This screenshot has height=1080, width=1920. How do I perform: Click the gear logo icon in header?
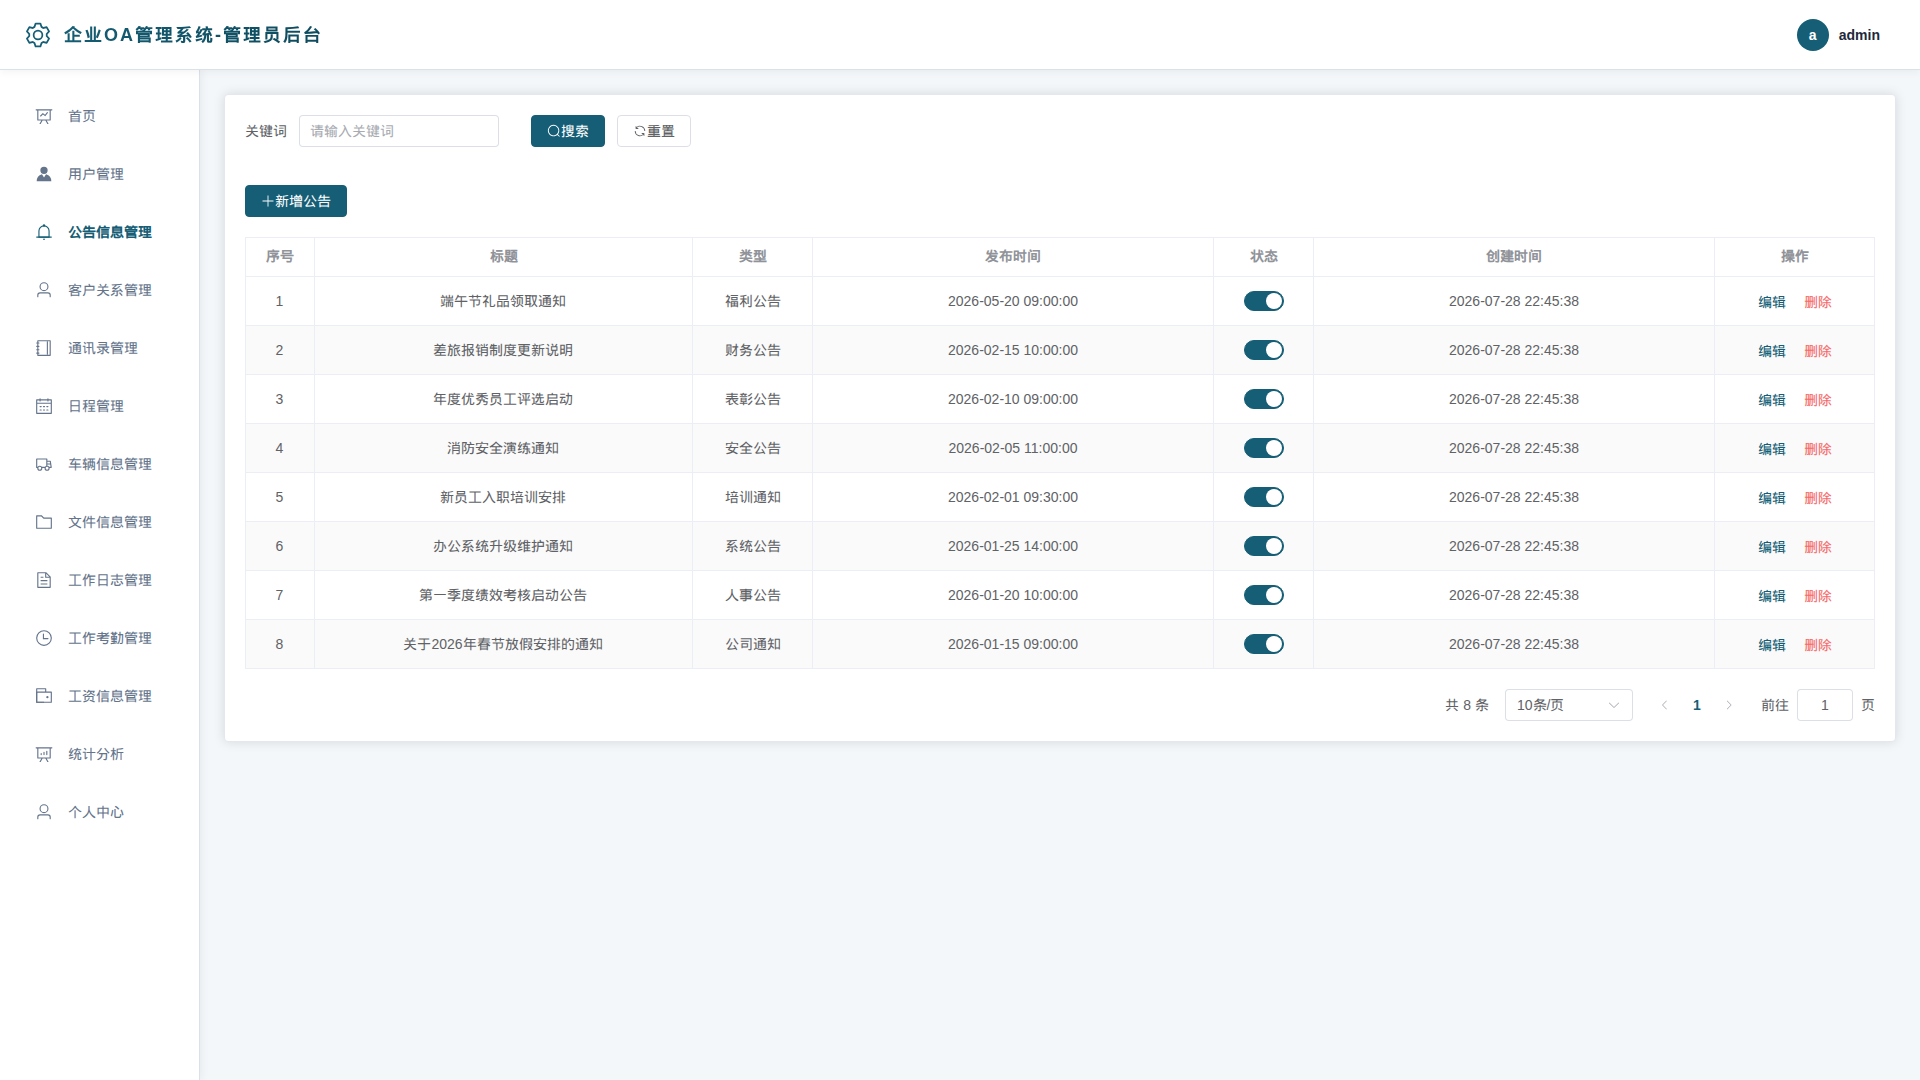(38, 35)
